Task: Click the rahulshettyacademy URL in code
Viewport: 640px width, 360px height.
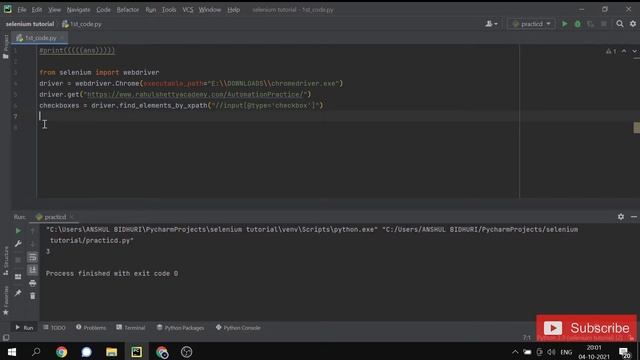Action: pos(195,94)
